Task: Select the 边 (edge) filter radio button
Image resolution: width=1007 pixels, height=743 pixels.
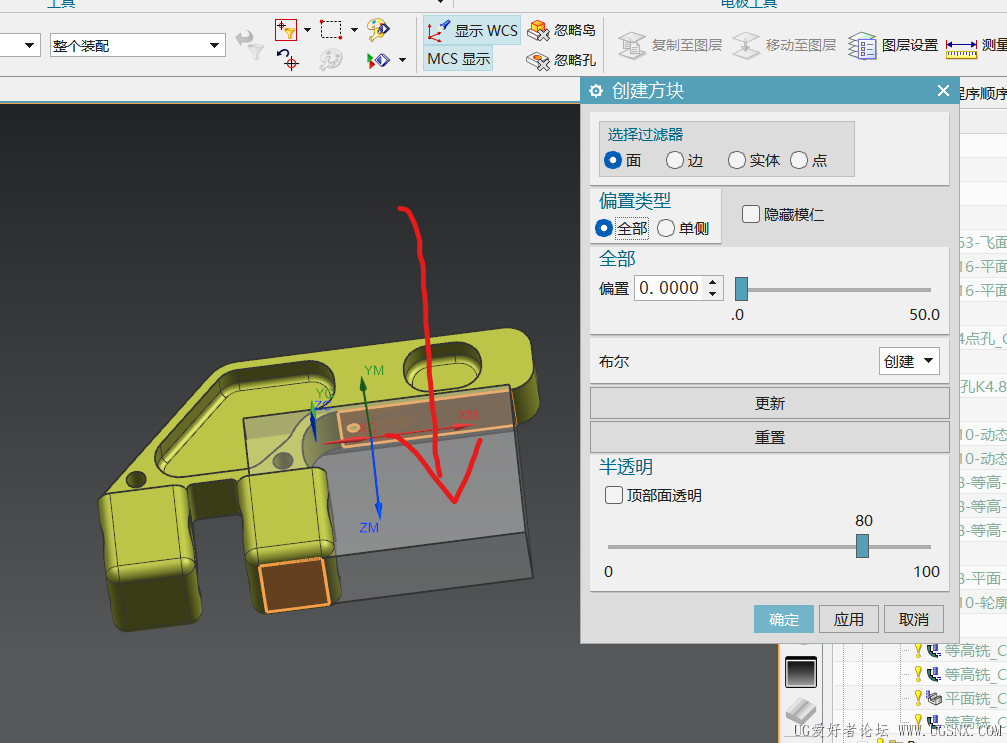Action: (675, 160)
